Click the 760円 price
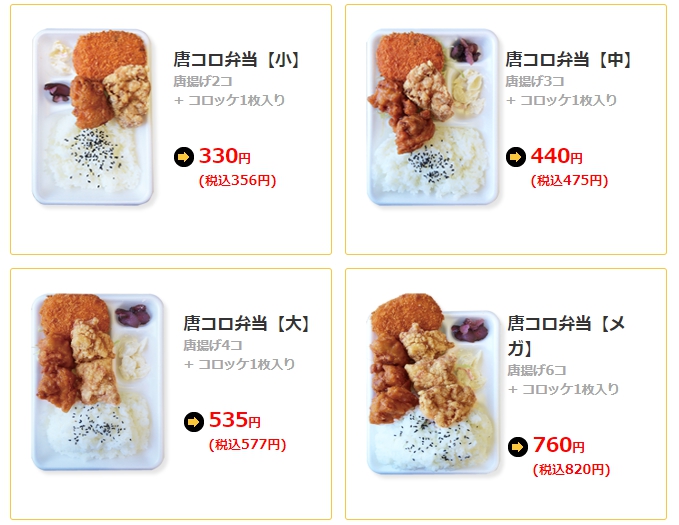 559,445
